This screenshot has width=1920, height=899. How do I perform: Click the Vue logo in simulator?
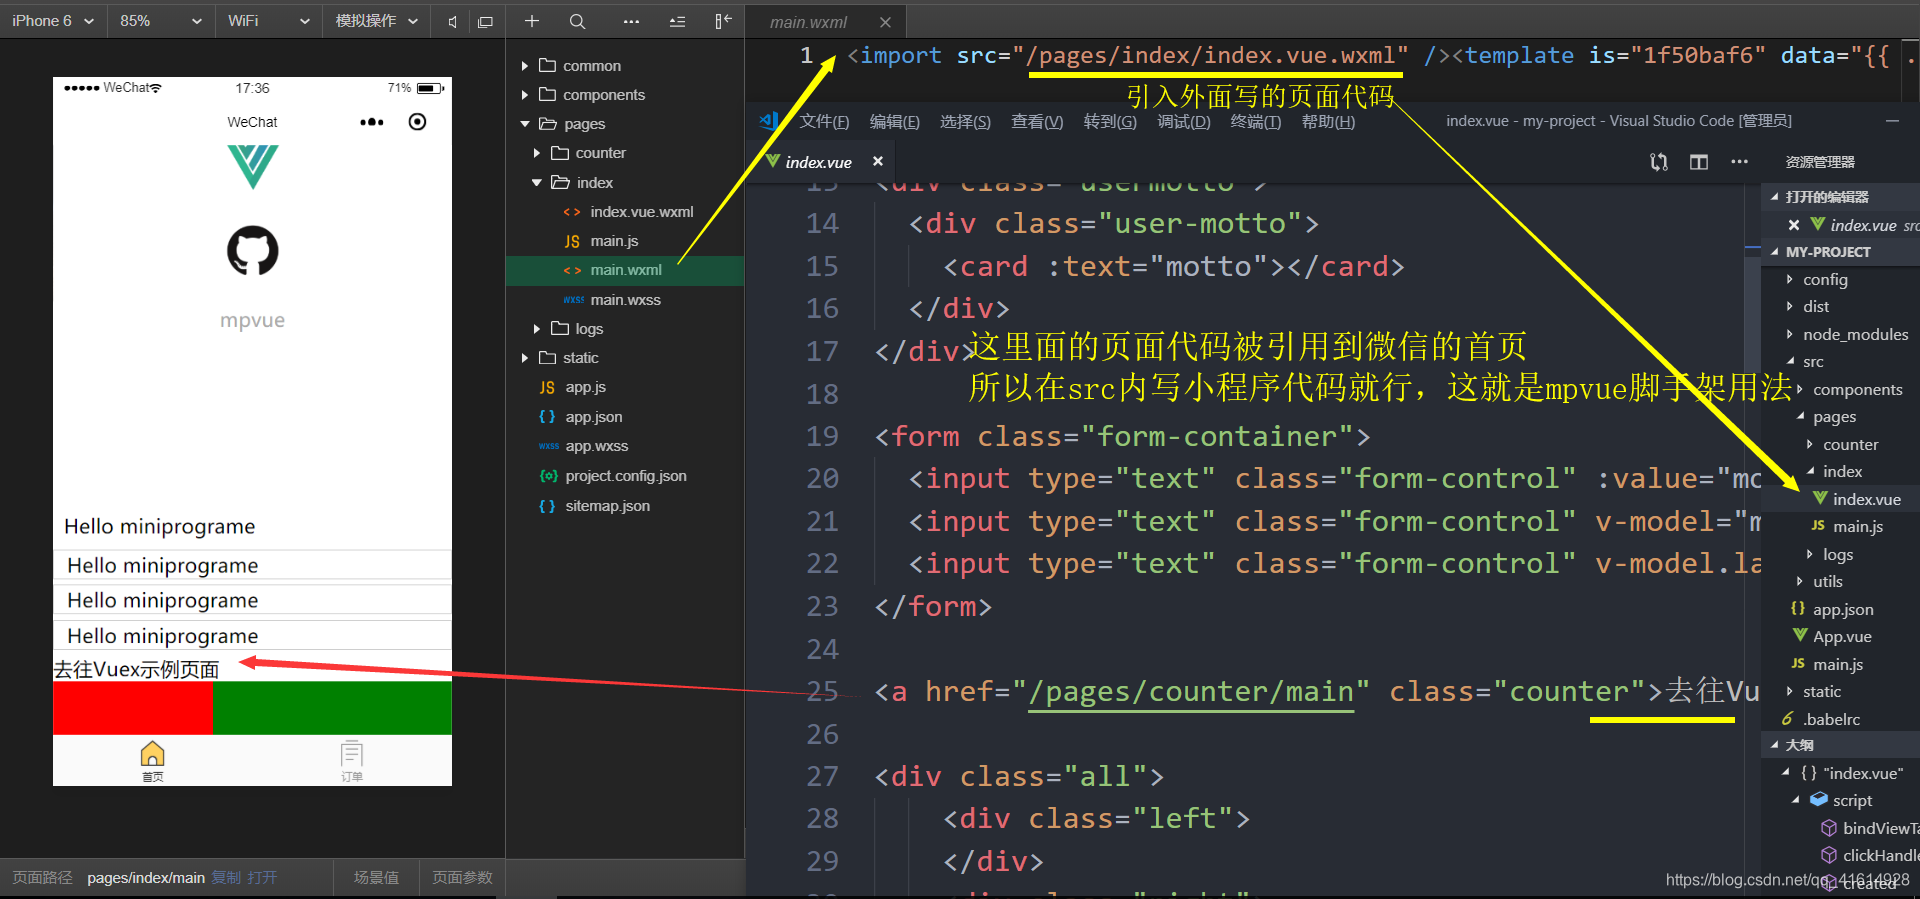click(x=253, y=167)
